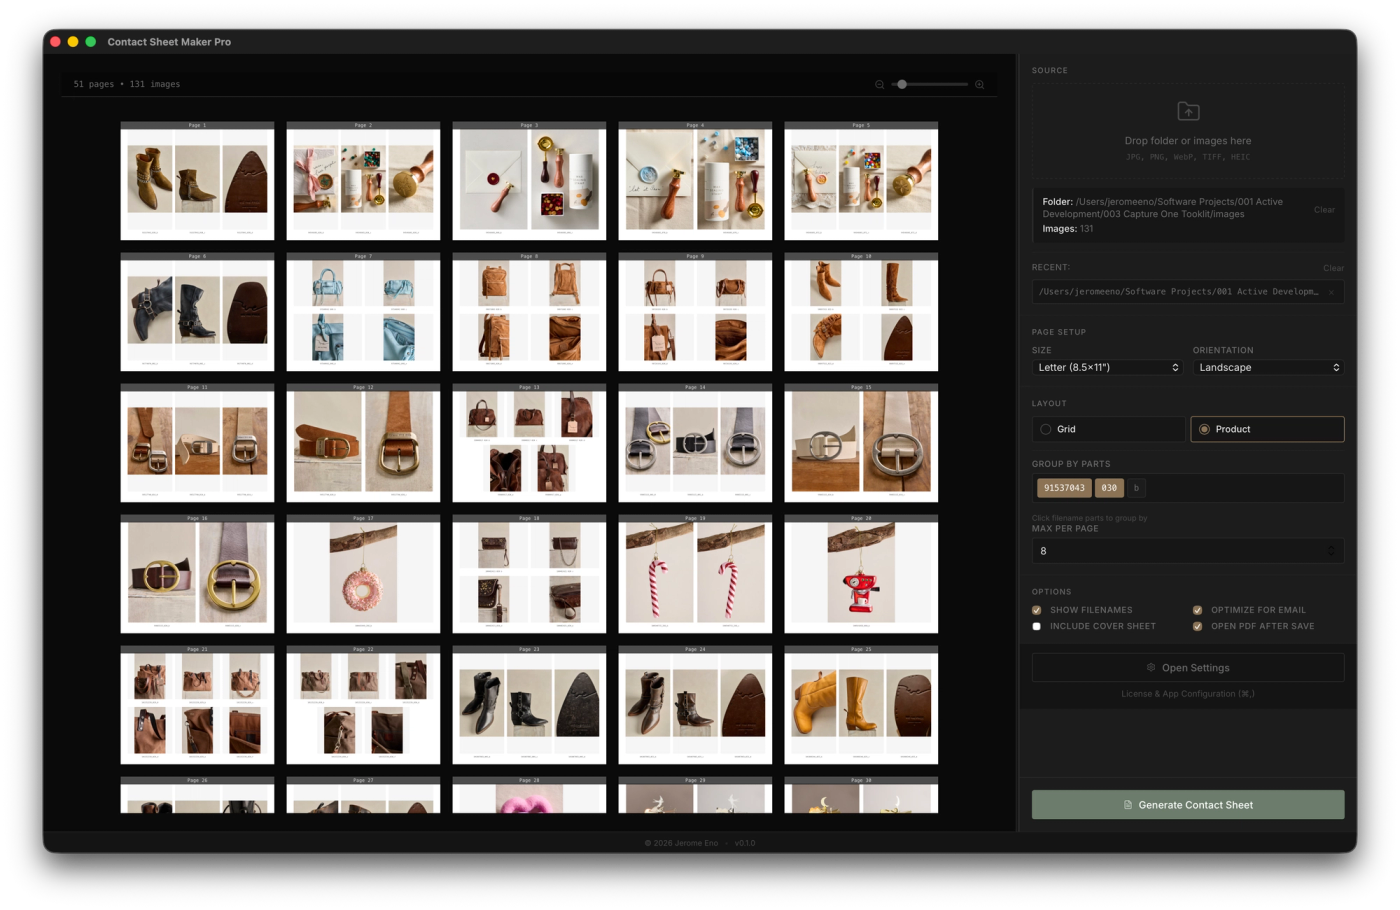Enable the Include Cover Sheet checkbox

point(1037,627)
